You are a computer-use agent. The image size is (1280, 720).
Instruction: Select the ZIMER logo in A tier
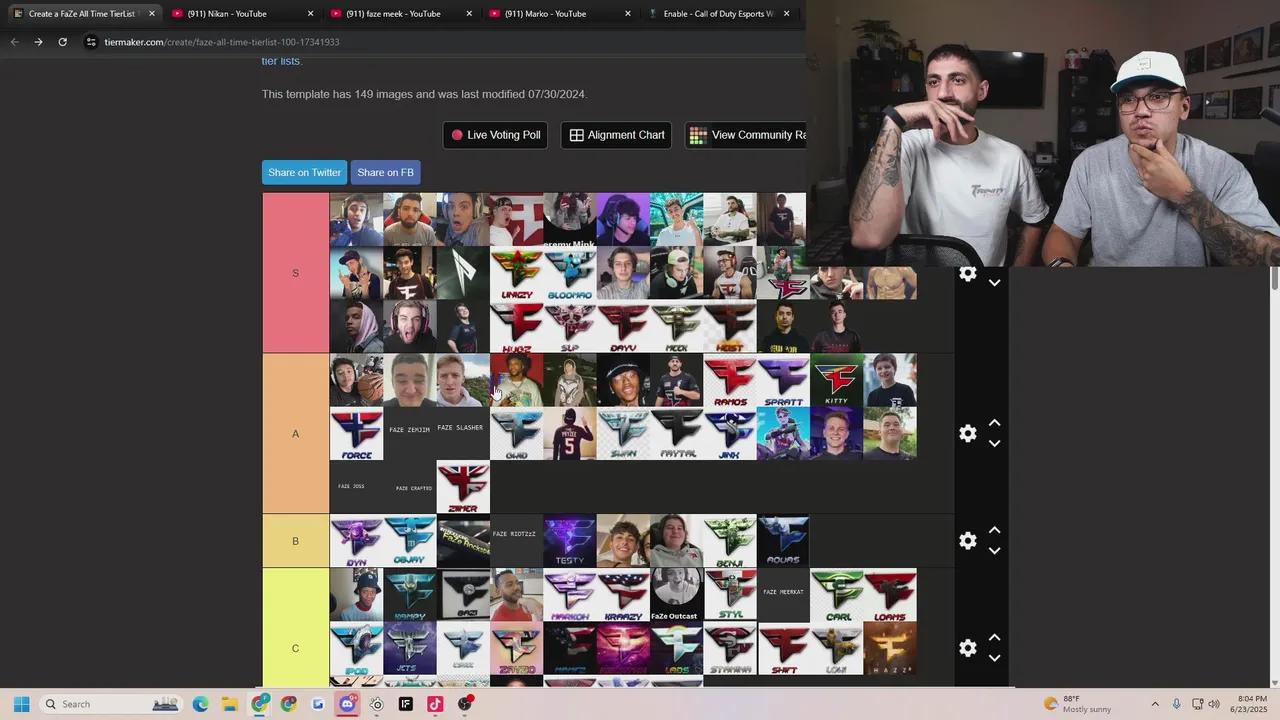pyautogui.click(x=463, y=487)
